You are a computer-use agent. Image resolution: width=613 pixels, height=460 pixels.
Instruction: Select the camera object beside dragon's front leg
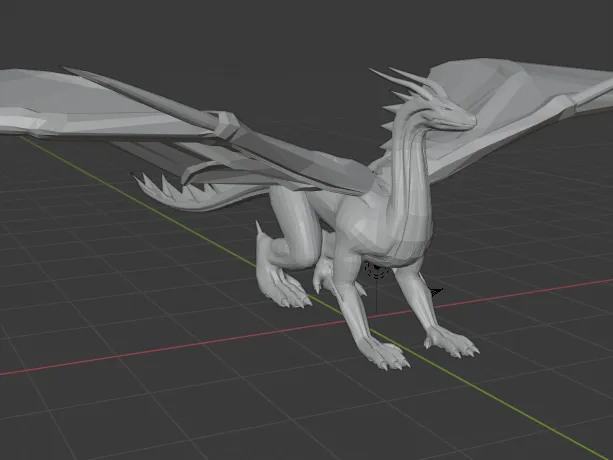click(435, 292)
